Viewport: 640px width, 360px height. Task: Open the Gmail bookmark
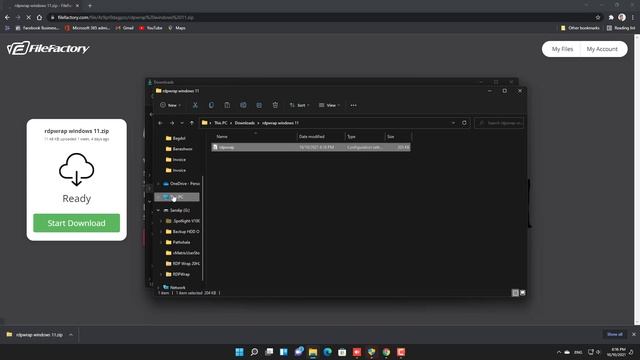point(125,28)
